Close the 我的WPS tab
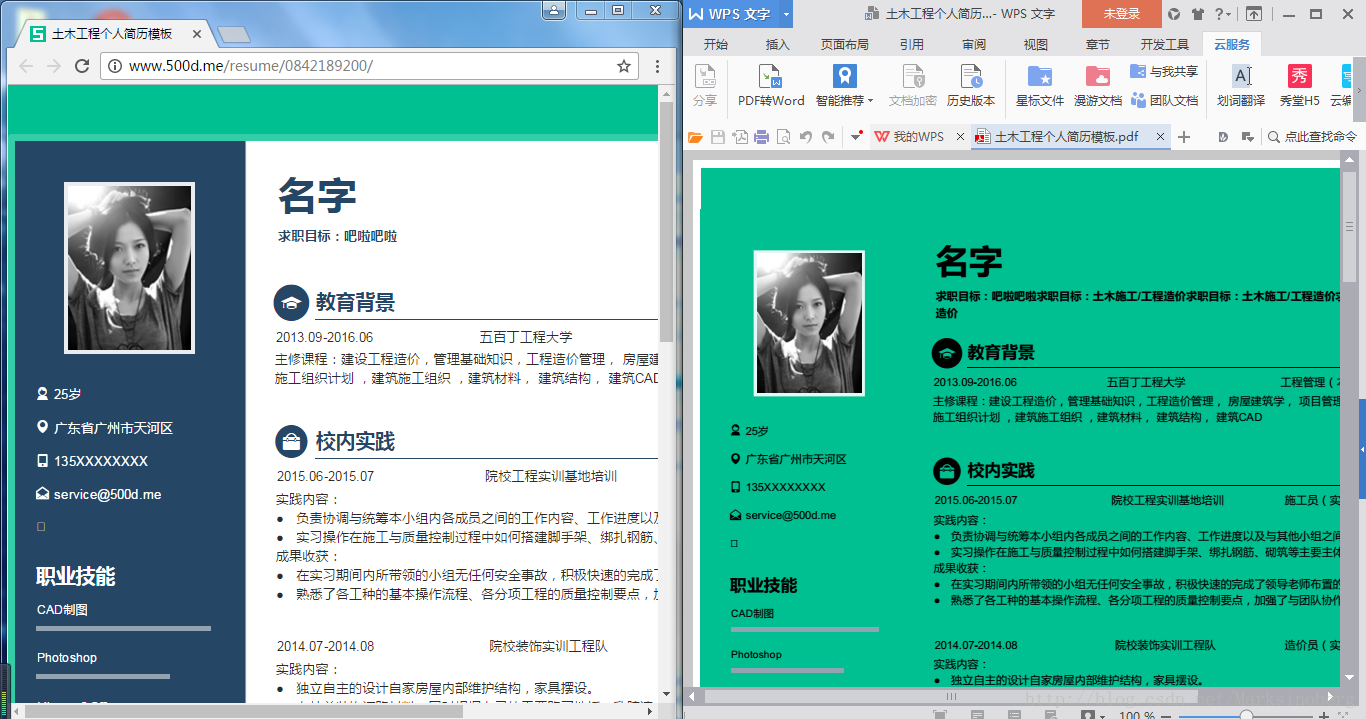Screen dimensions: 1366x719 click(960, 137)
